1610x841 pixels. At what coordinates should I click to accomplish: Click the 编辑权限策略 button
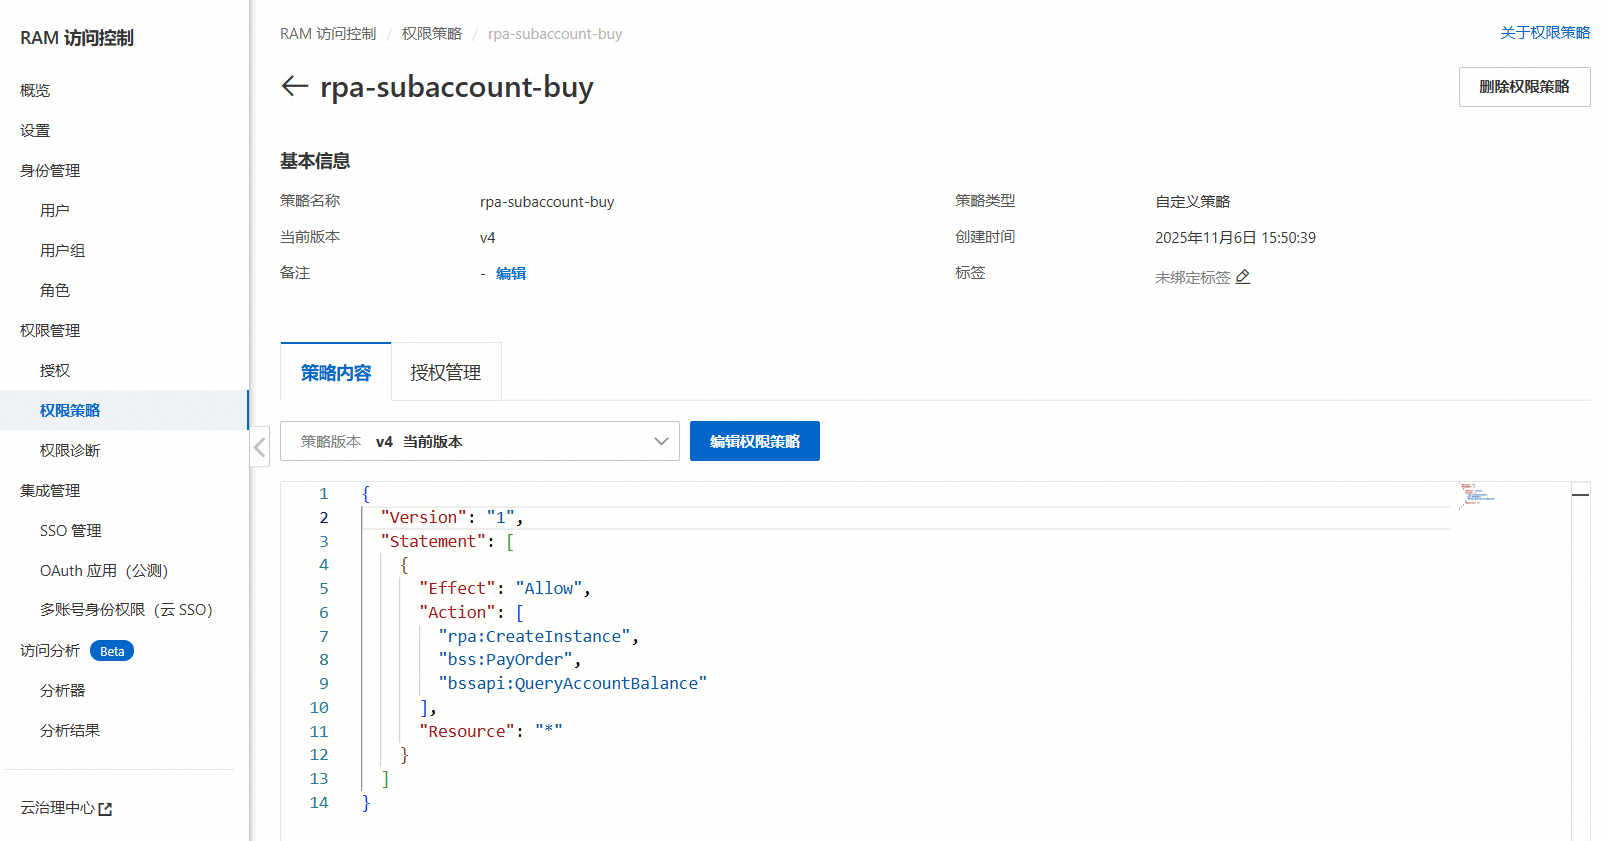point(754,441)
